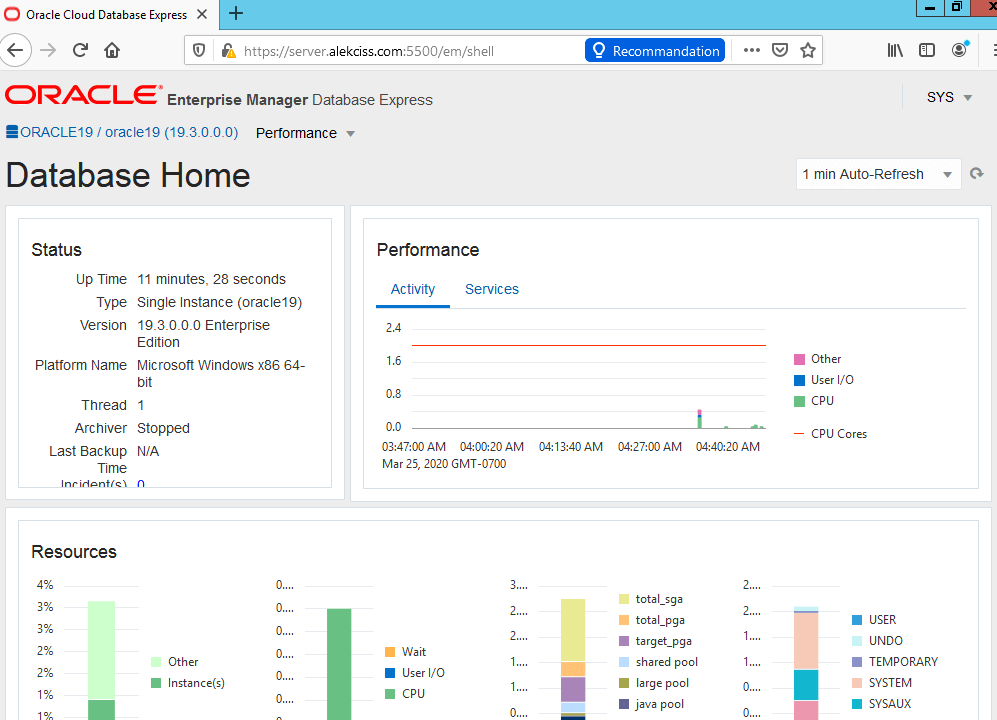
Task: Click the large pool legend swatch
Action: coord(624,683)
